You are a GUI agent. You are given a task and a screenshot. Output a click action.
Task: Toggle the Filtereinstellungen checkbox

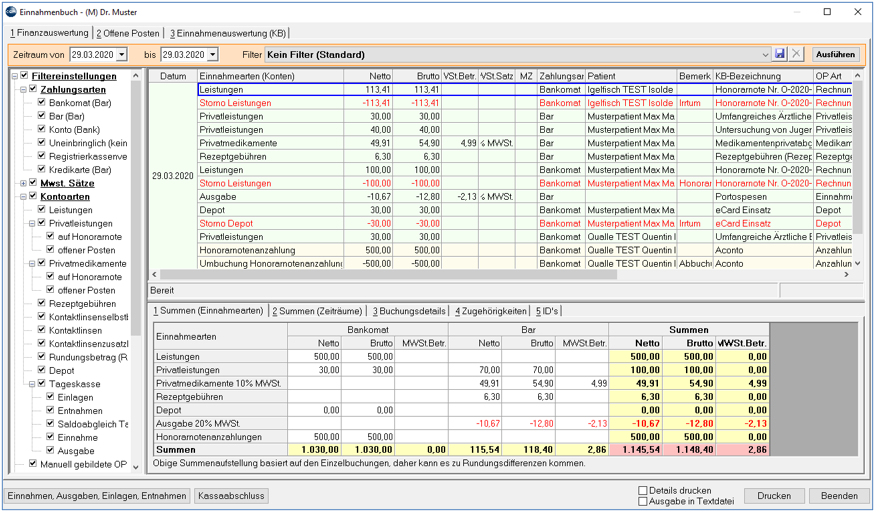click(24, 76)
